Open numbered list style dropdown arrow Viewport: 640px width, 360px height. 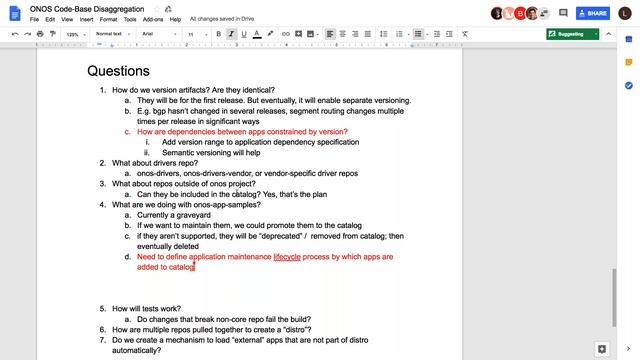coord(408,35)
